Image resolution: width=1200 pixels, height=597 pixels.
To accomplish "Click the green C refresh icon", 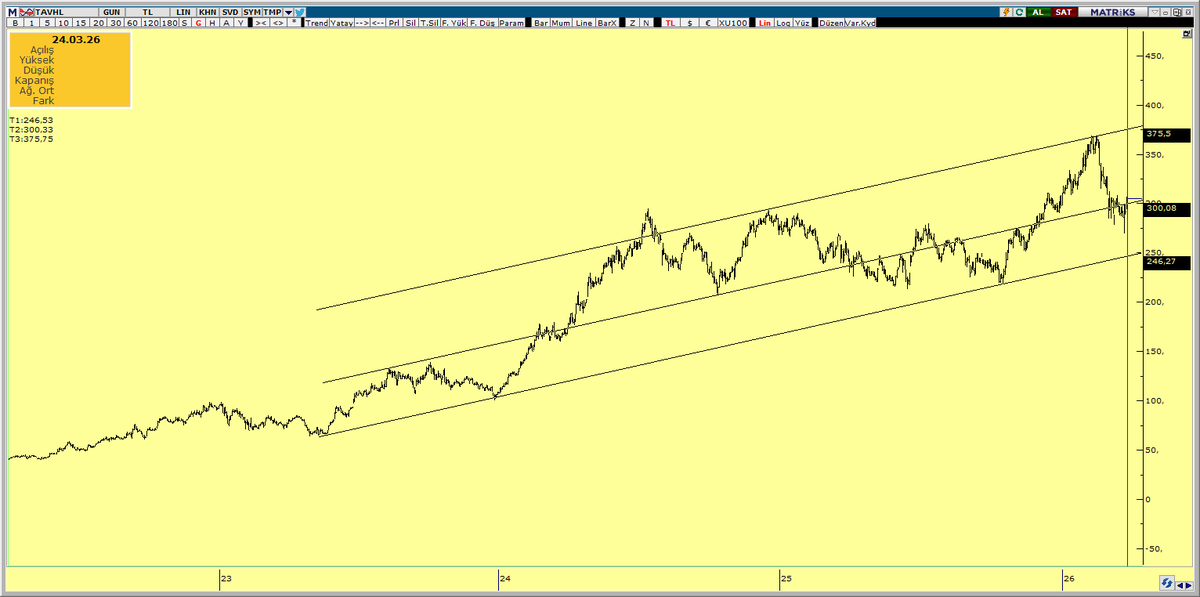I will (1019, 12).
